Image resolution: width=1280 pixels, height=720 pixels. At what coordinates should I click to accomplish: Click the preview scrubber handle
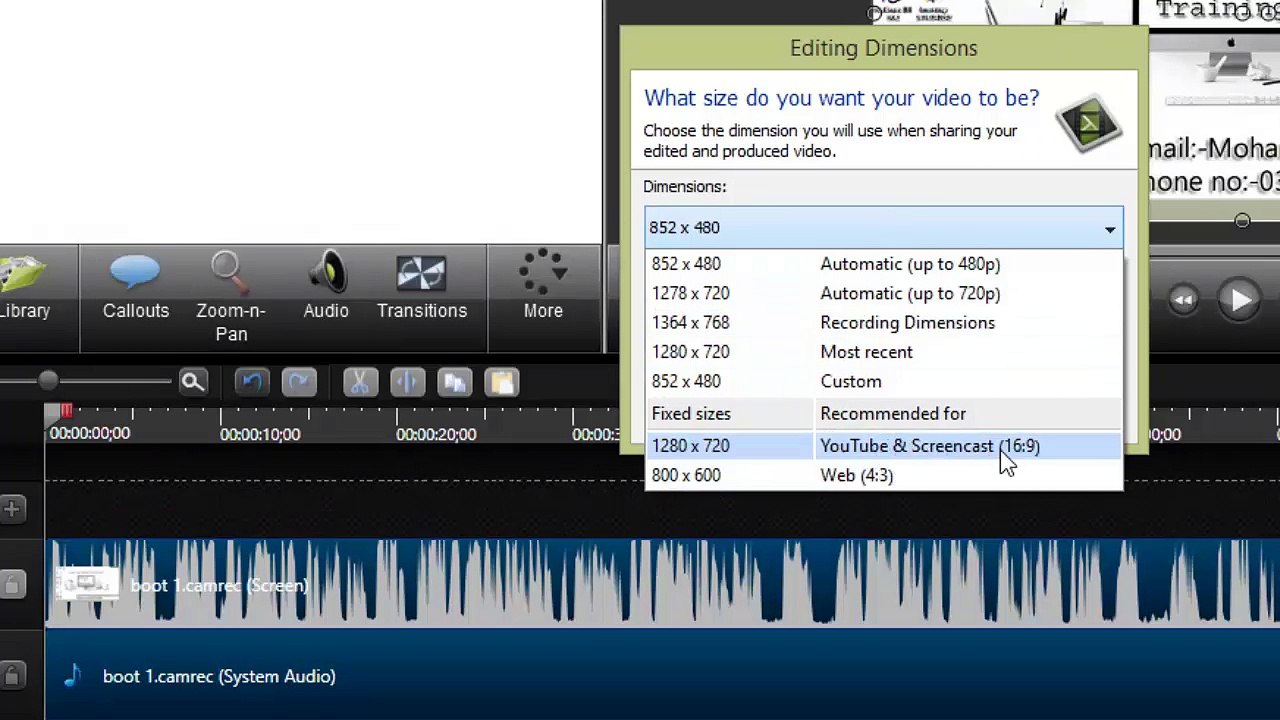click(x=1242, y=220)
